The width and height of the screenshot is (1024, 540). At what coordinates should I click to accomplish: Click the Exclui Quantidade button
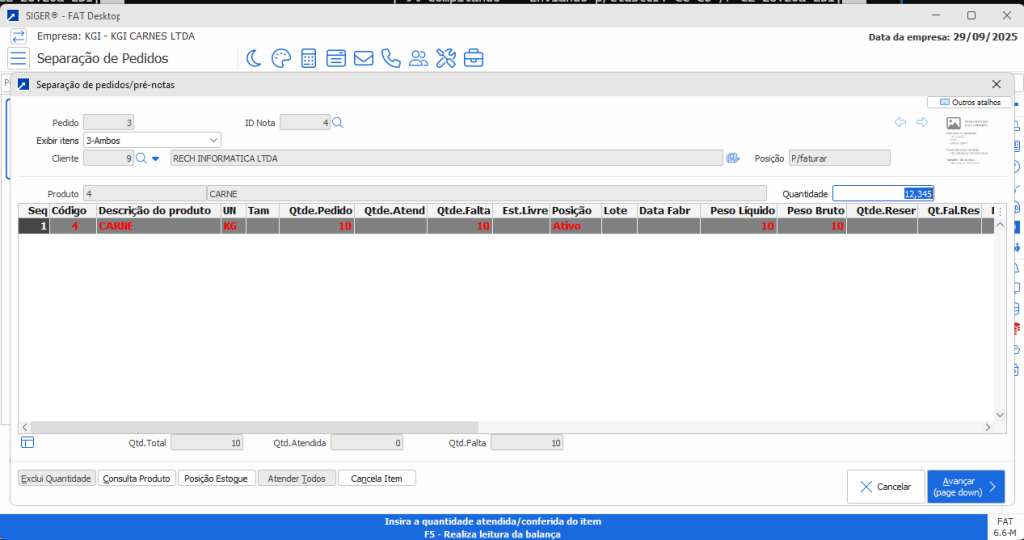pos(56,479)
